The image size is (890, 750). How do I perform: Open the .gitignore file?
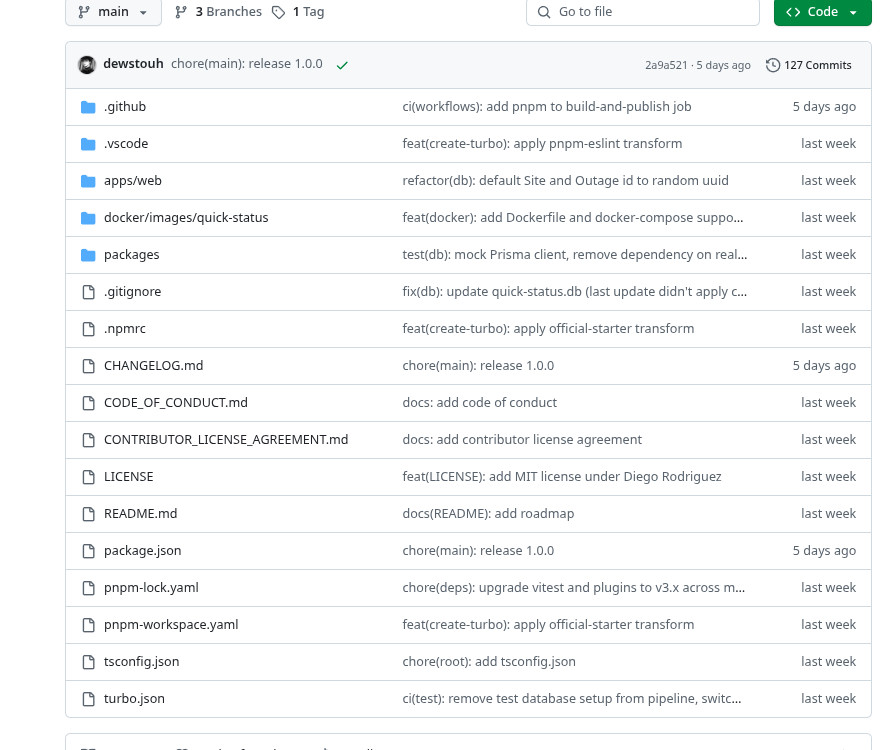[x=132, y=292]
